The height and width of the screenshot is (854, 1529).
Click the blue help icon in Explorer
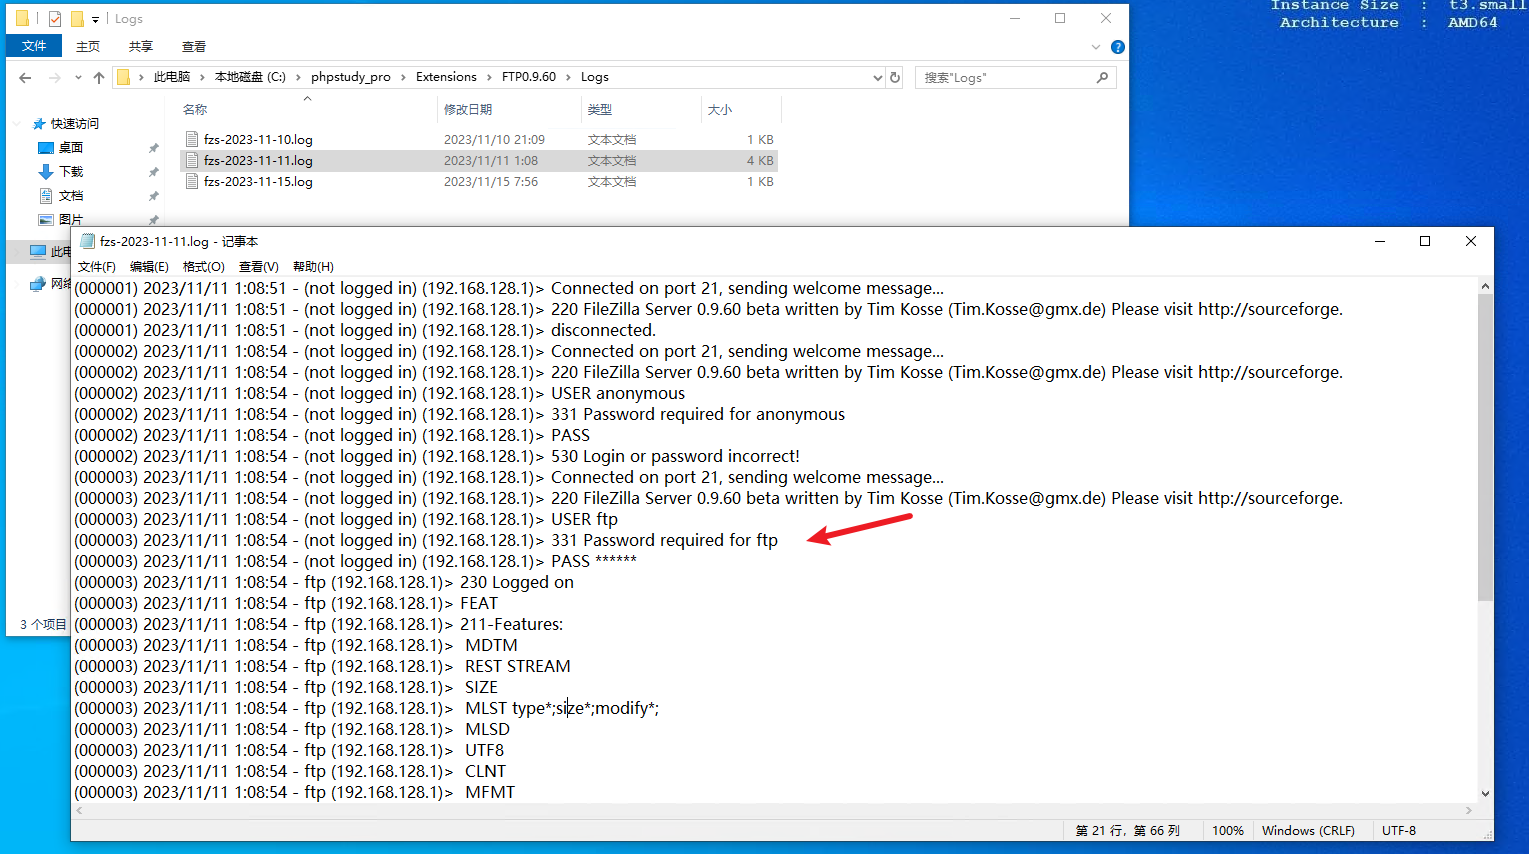coord(1118,47)
